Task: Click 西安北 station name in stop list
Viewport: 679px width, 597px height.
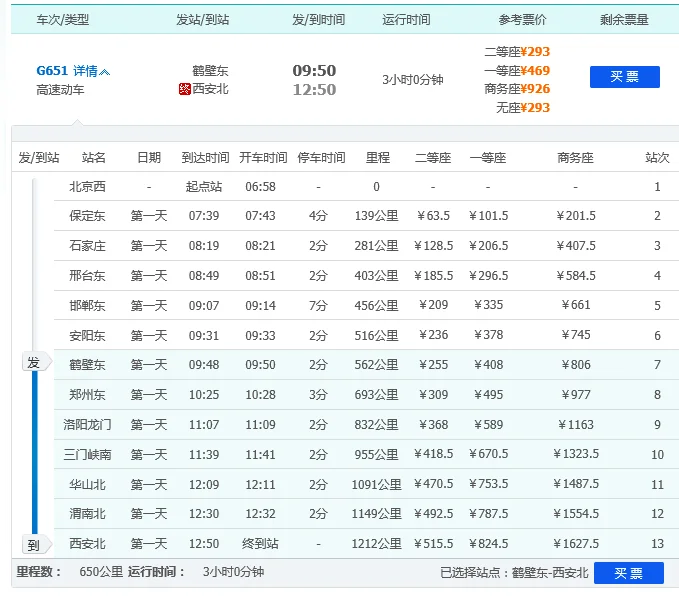Action: pyautogui.click(x=87, y=544)
